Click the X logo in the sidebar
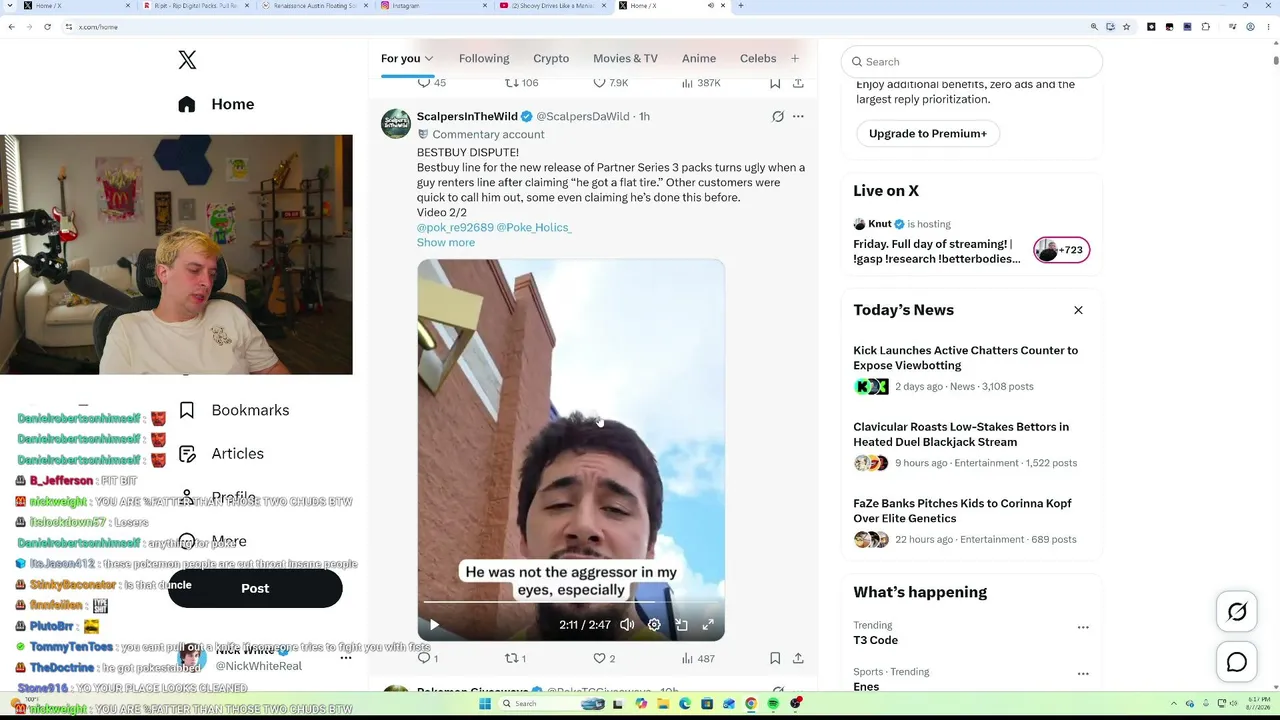Viewport: 1280px width, 720px height. pos(187,60)
